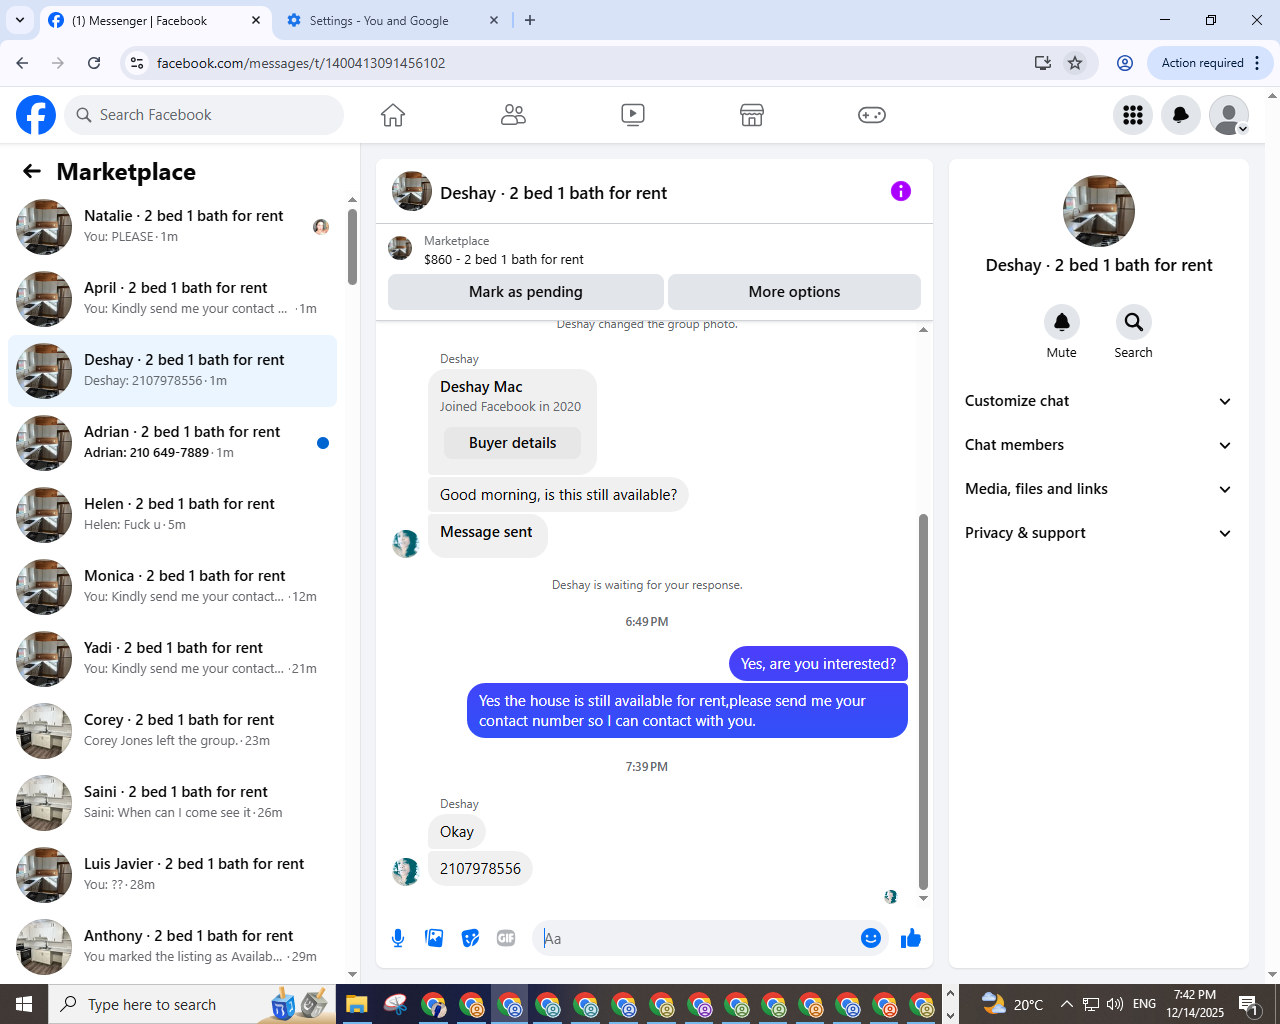Image resolution: width=1280 pixels, height=1024 pixels.
Task: Click the message composer Aa field
Action: click(696, 938)
